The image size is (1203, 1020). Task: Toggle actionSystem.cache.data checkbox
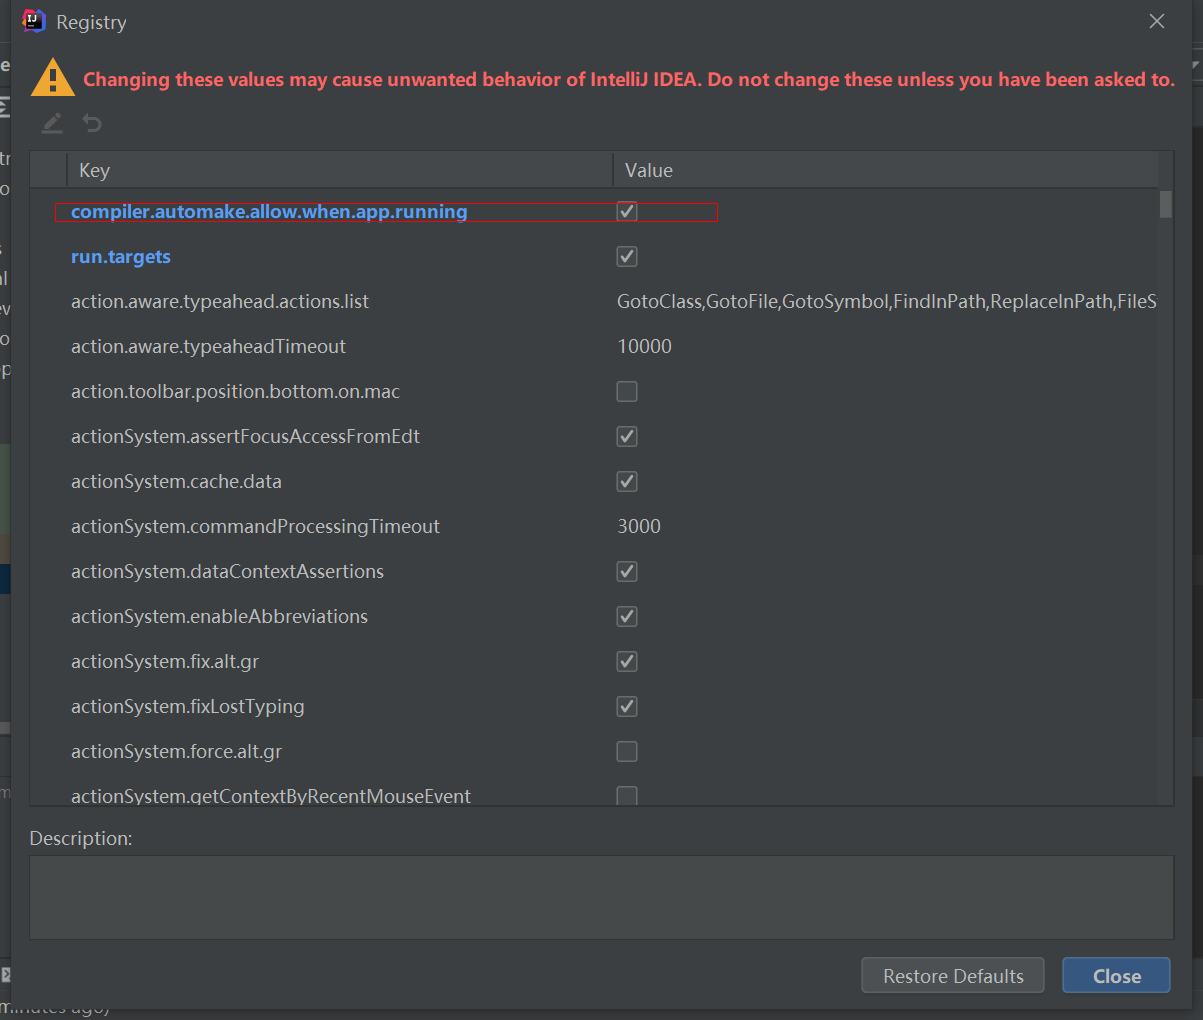(x=627, y=481)
